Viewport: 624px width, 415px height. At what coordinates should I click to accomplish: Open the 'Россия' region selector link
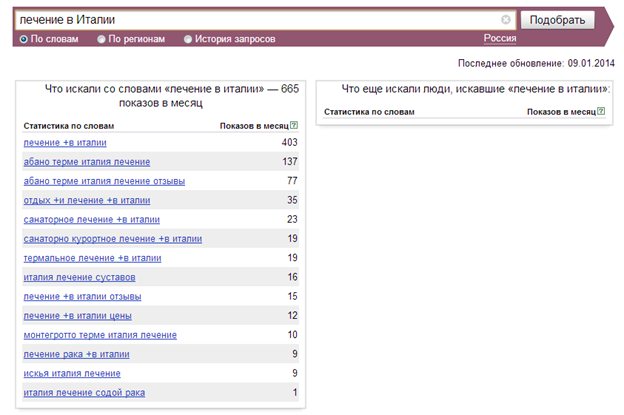(x=500, y=39)
